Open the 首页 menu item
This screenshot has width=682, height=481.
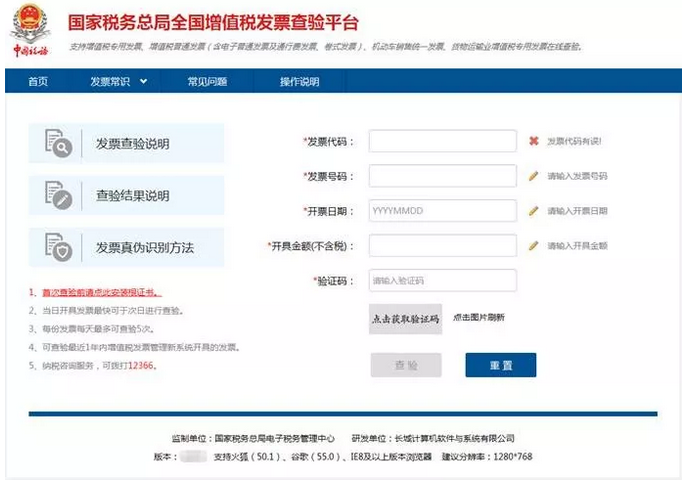[x=38, y=81]
